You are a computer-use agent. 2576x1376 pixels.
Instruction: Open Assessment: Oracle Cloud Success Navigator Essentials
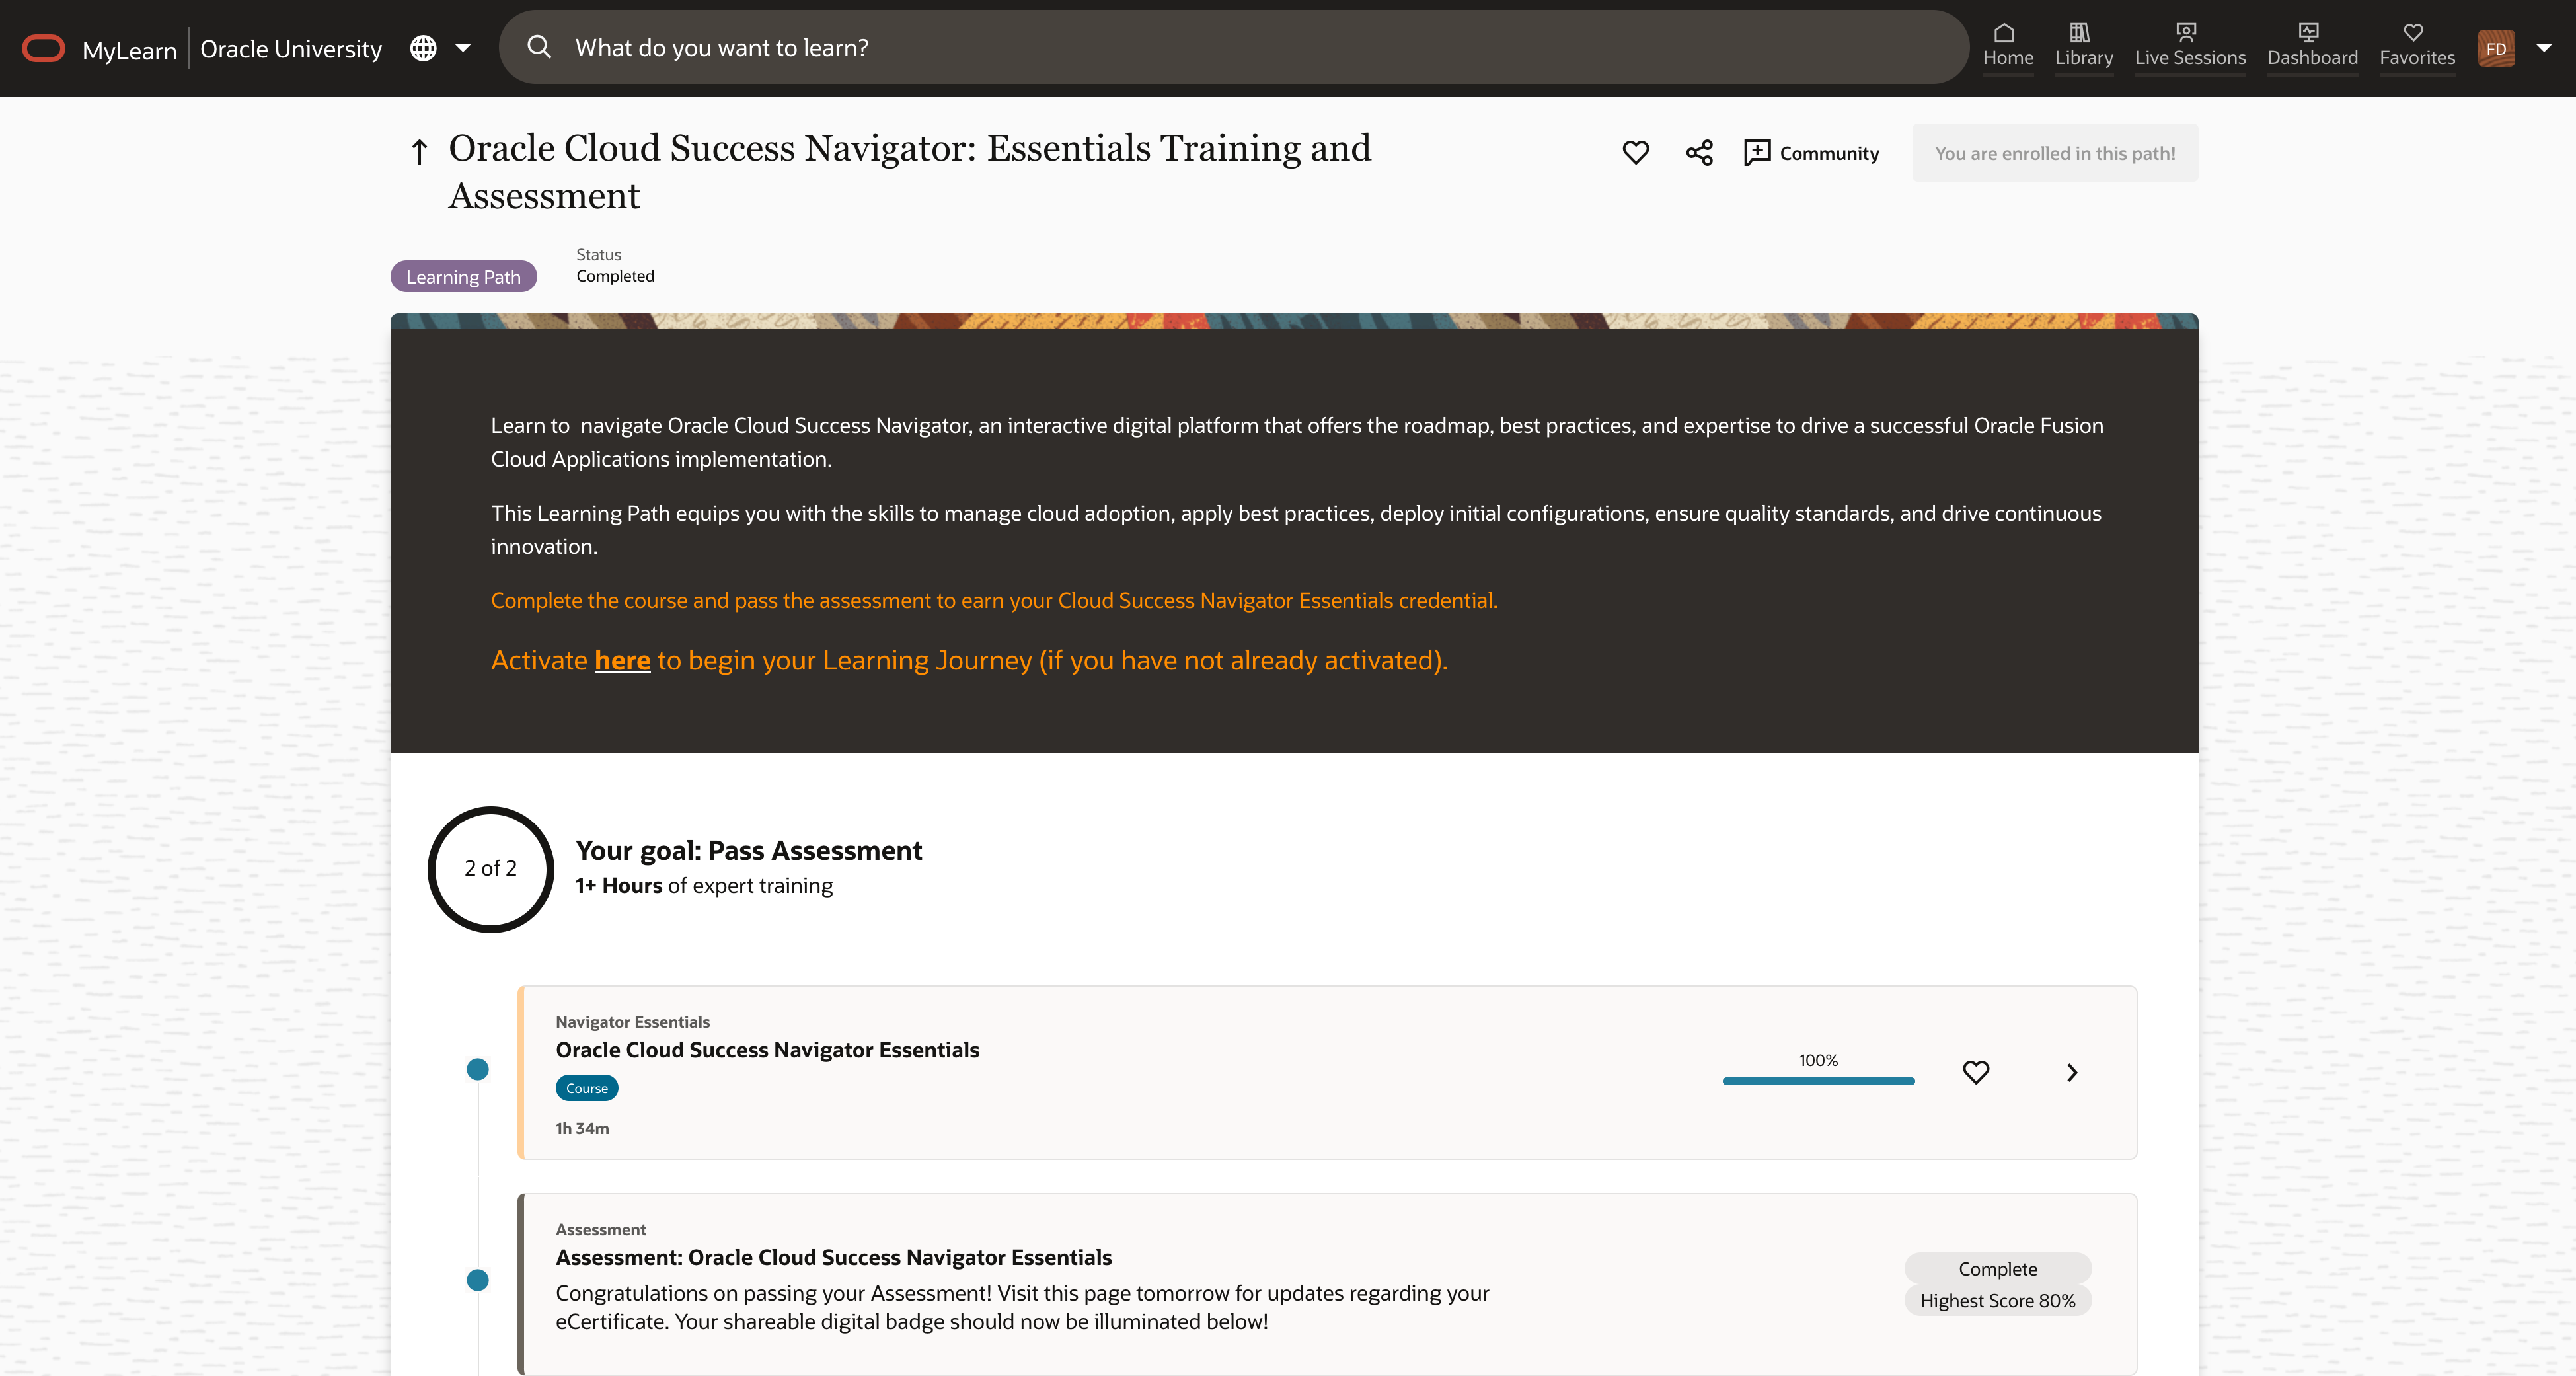pyautogui.click(x=834, y=1257)
